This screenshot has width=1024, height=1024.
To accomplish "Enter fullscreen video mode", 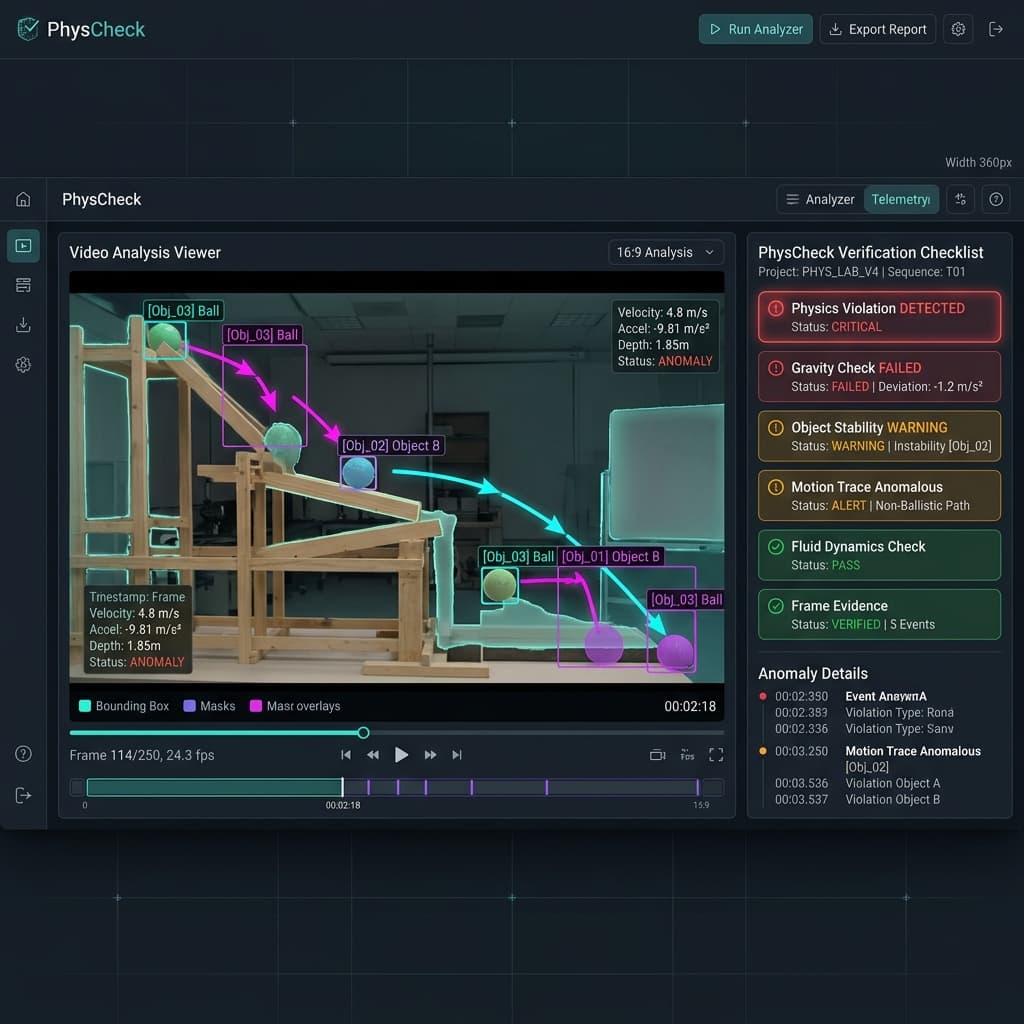I will point(716,755).
